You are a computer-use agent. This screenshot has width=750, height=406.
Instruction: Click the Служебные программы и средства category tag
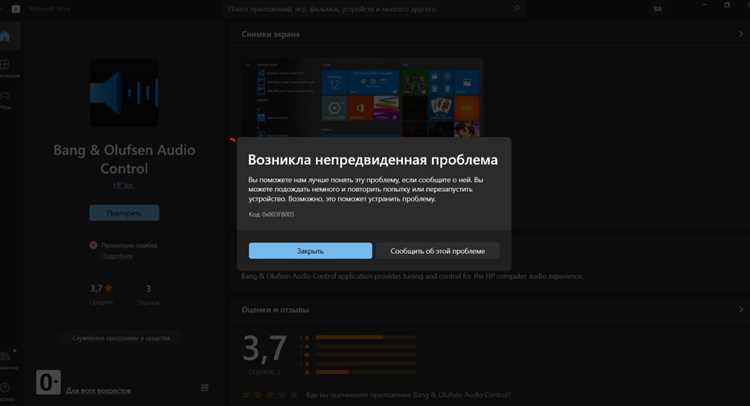[121, 338]
